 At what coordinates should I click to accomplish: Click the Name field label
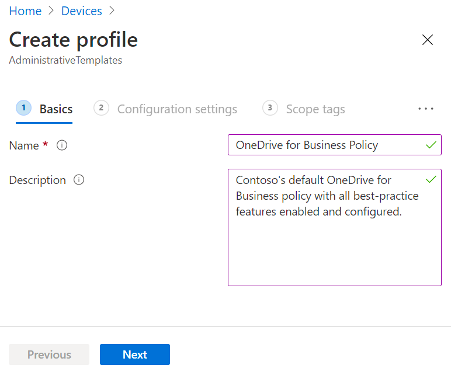[24, 146]
